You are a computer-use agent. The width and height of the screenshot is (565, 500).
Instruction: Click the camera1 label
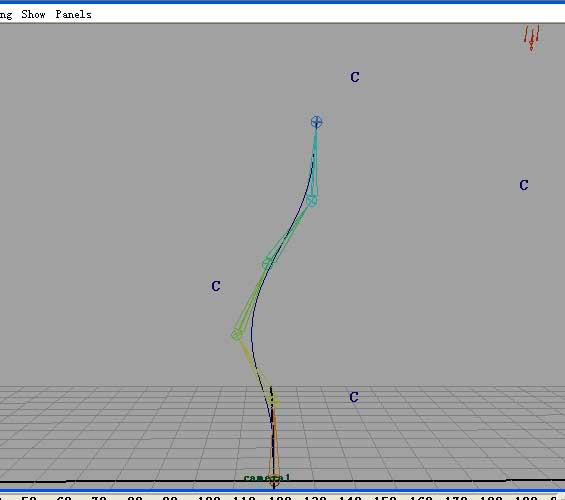267,478
